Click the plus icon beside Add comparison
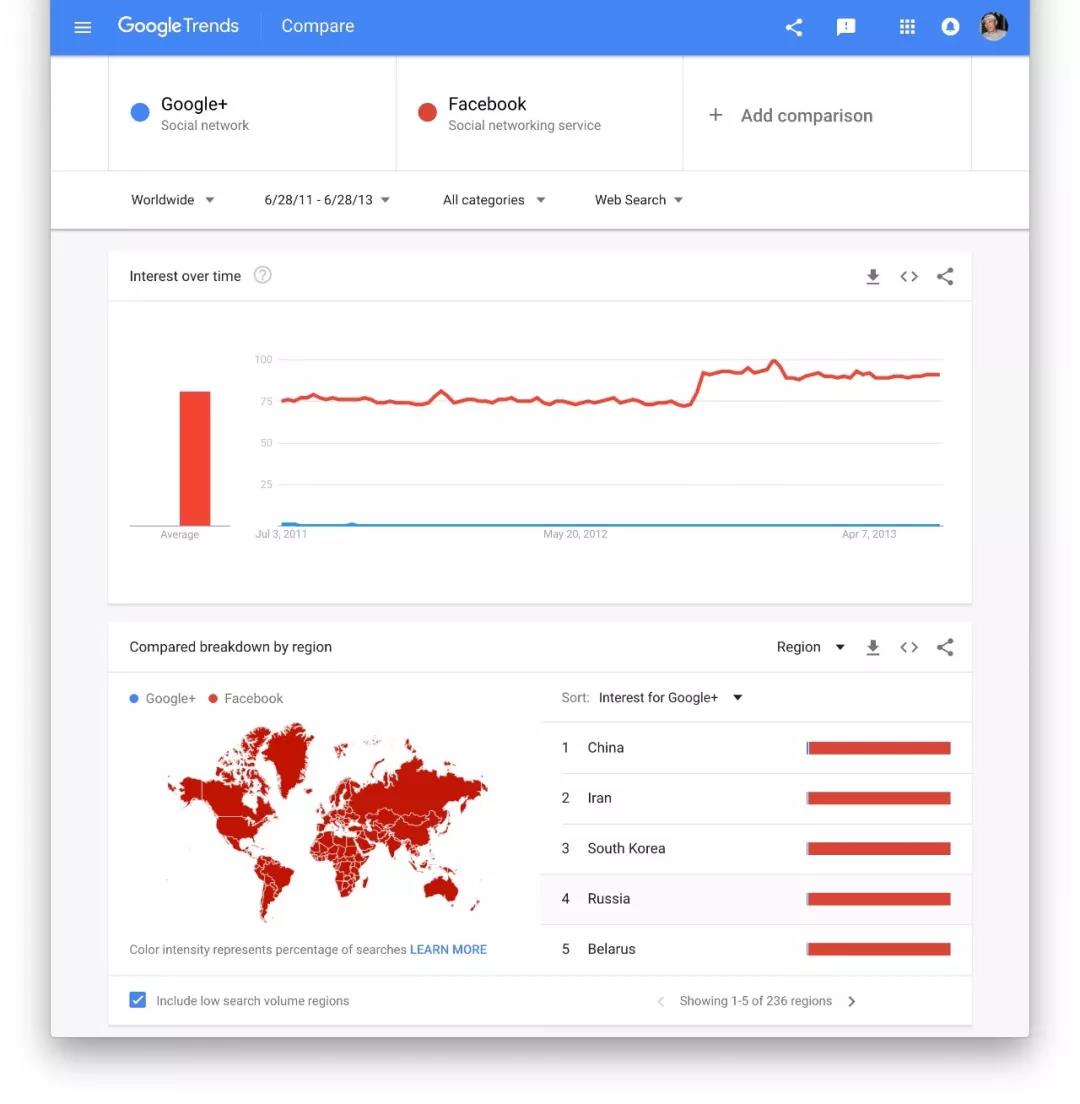 click(715, 114)
